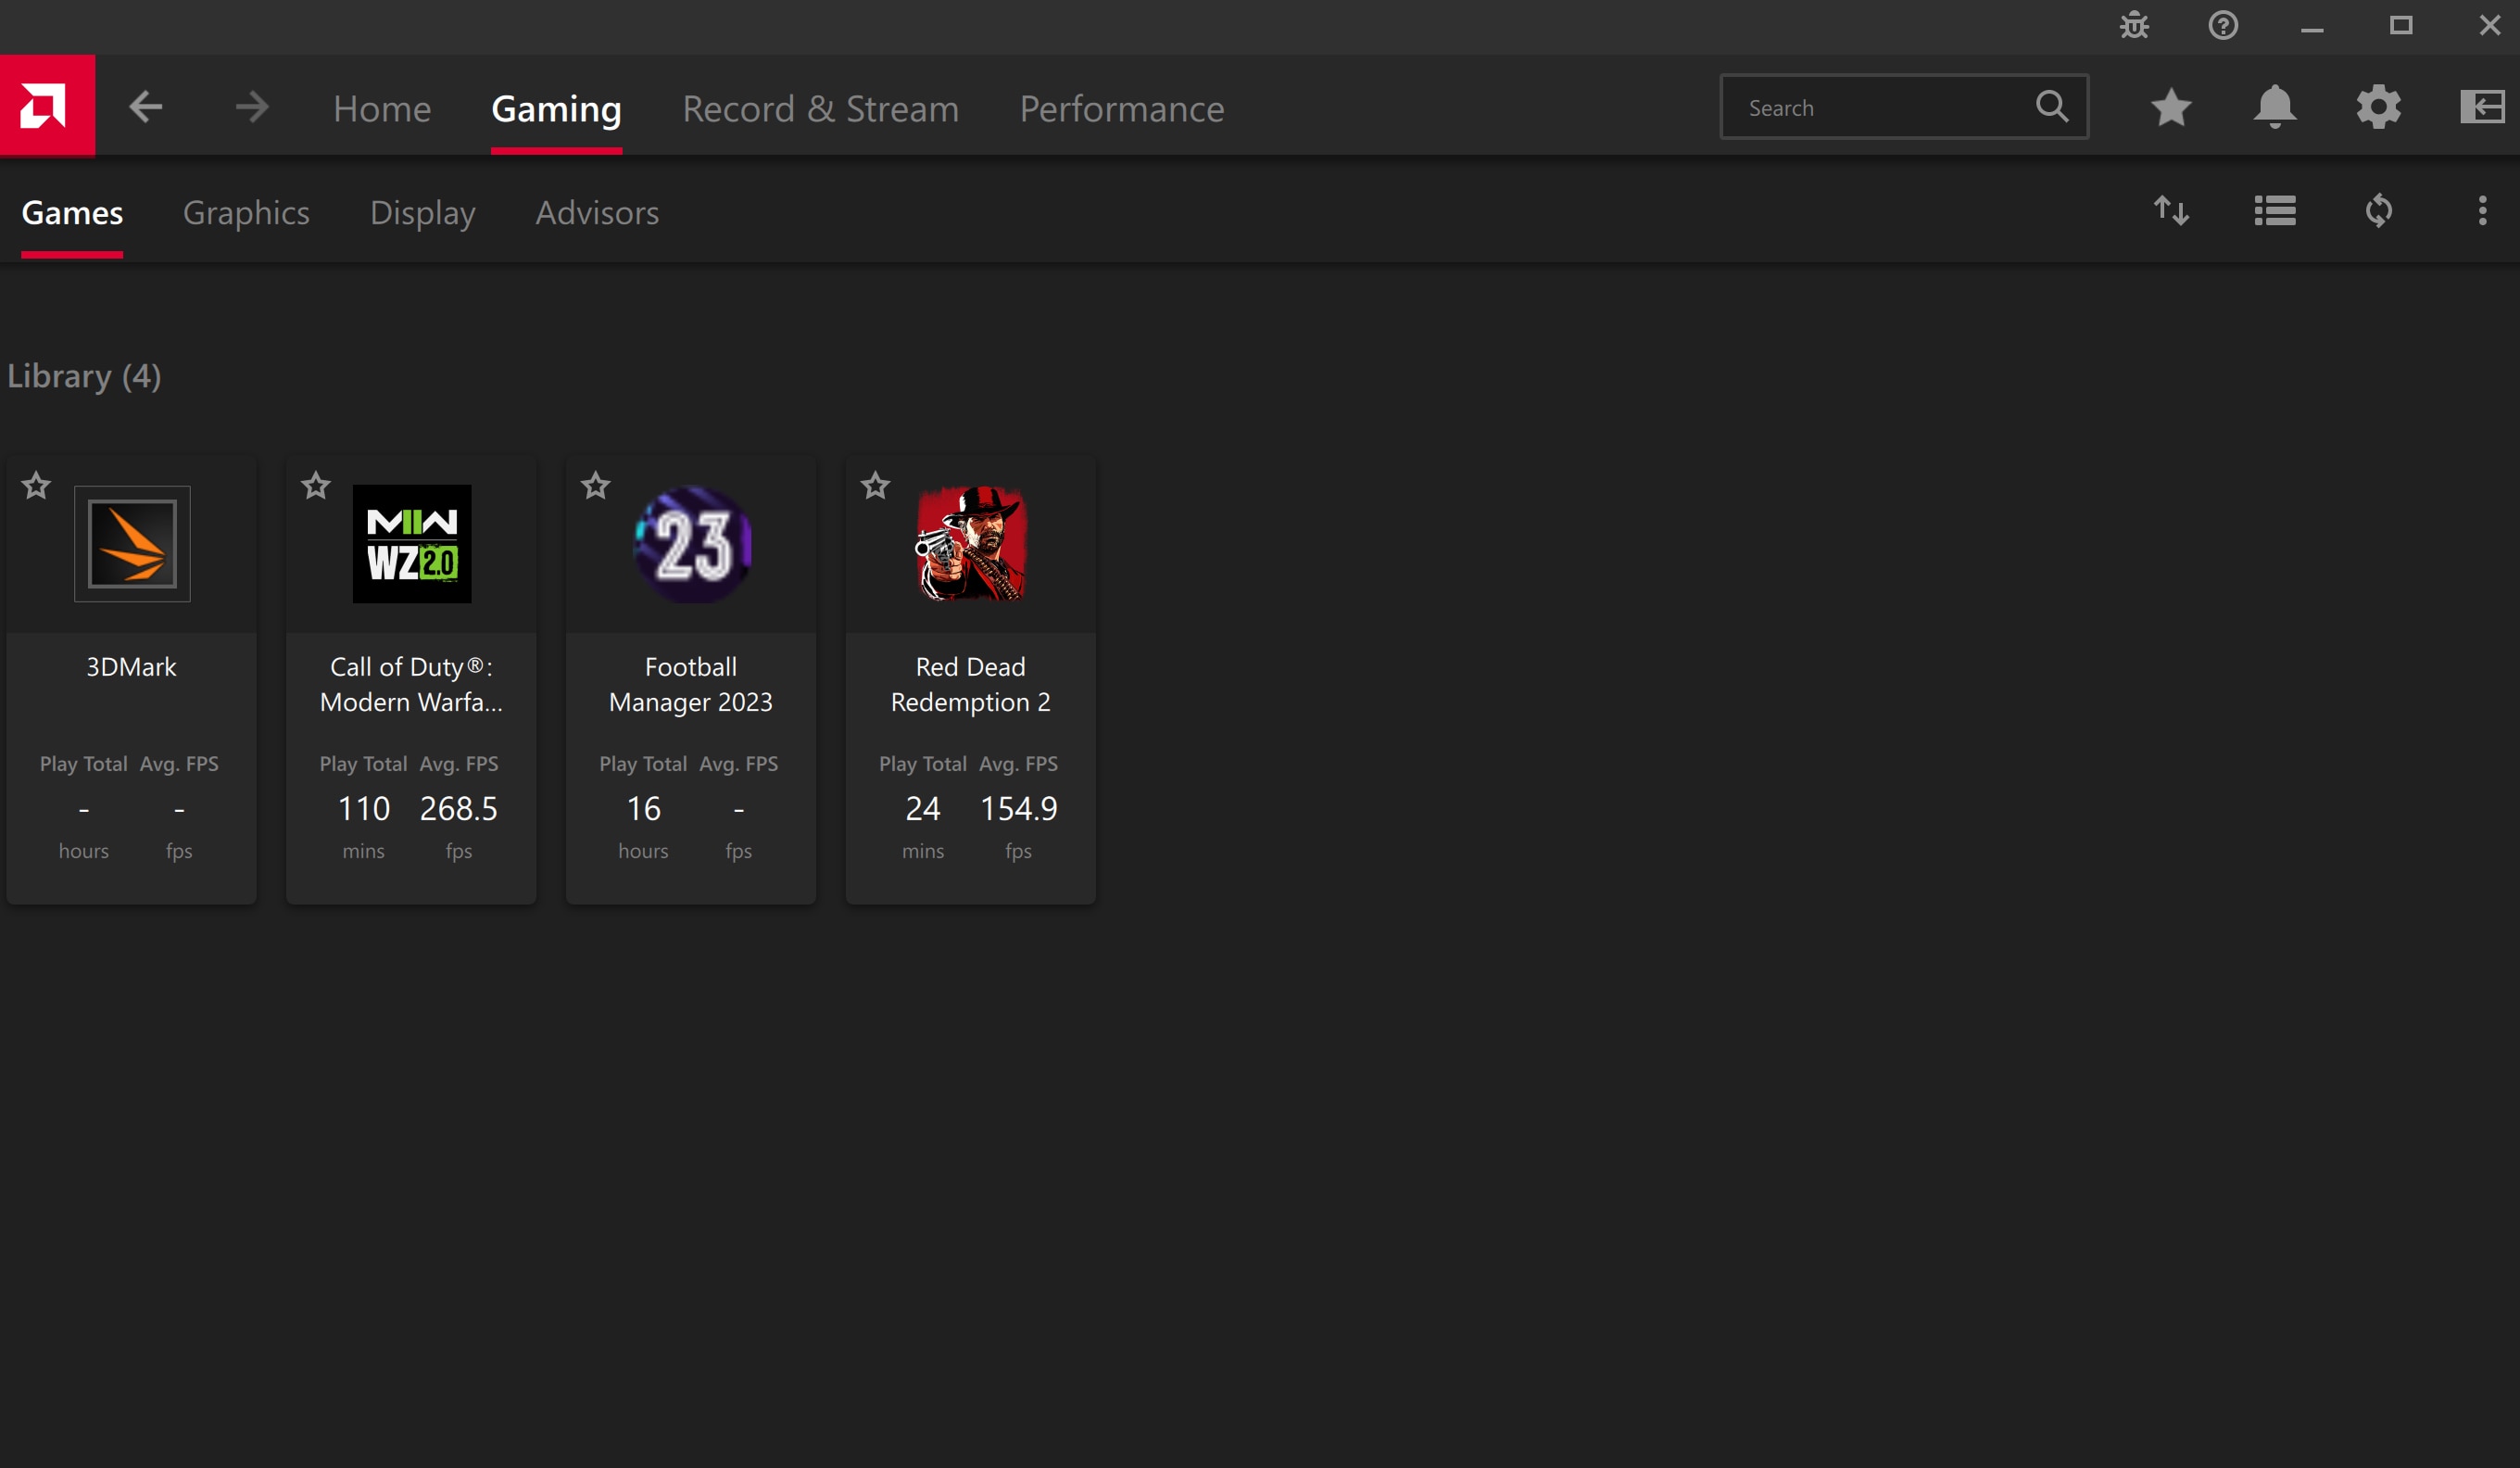Click the 110 mins play total

coord(363,808)
